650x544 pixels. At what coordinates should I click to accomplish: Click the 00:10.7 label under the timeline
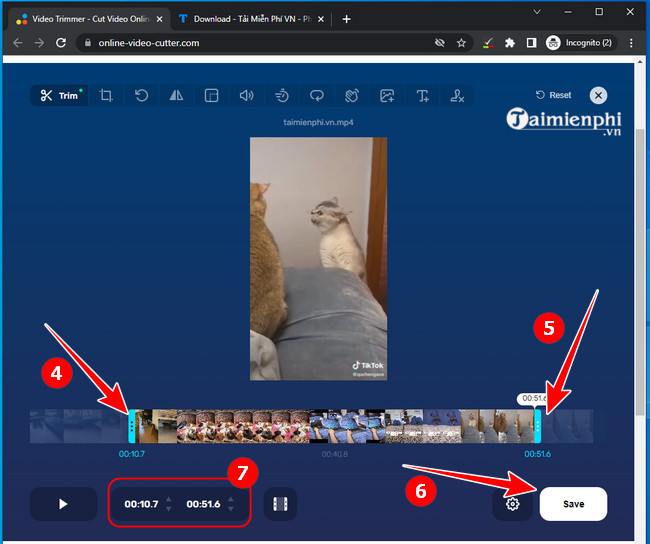[132, 454]
